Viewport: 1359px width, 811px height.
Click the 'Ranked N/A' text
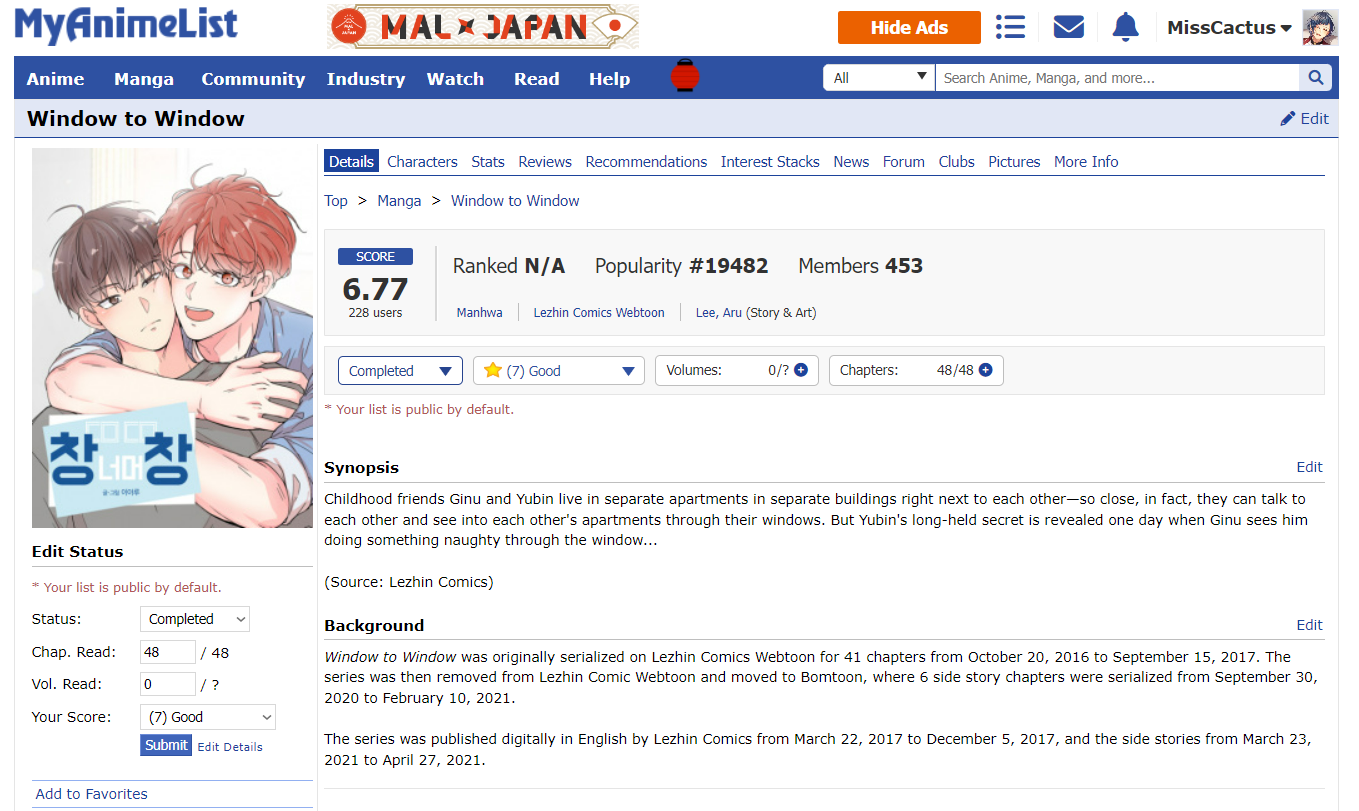[x=509, y=266]
